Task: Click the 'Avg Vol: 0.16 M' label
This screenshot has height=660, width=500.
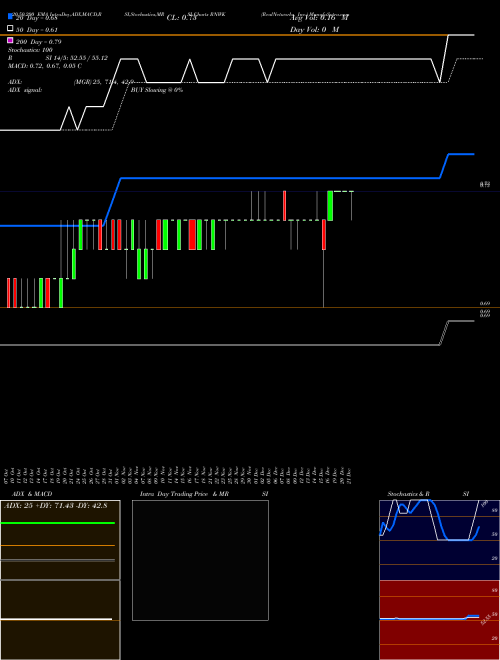Action: pyautogui.click(x=319, y=18)
